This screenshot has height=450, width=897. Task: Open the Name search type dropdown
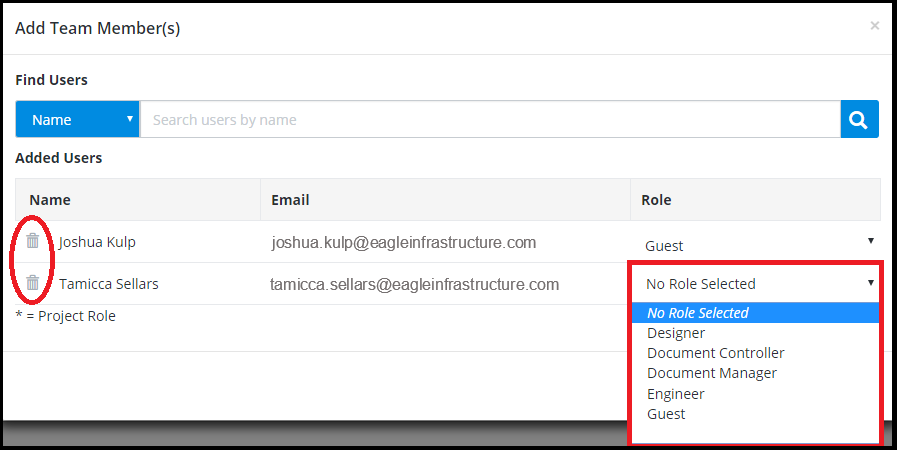point(77,120)
